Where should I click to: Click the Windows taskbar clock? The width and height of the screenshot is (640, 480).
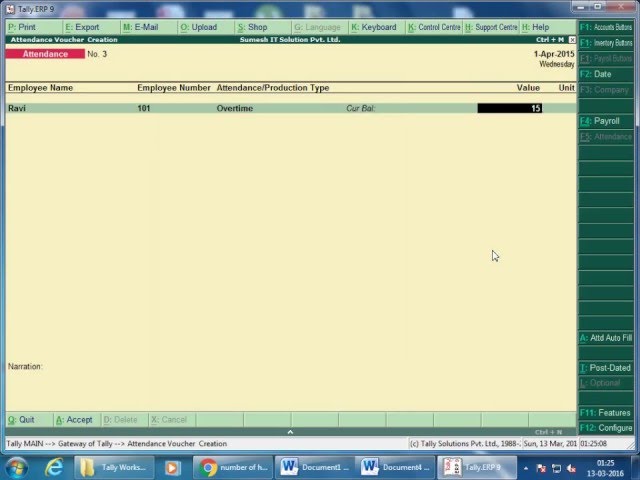click(x=605, y=468)
